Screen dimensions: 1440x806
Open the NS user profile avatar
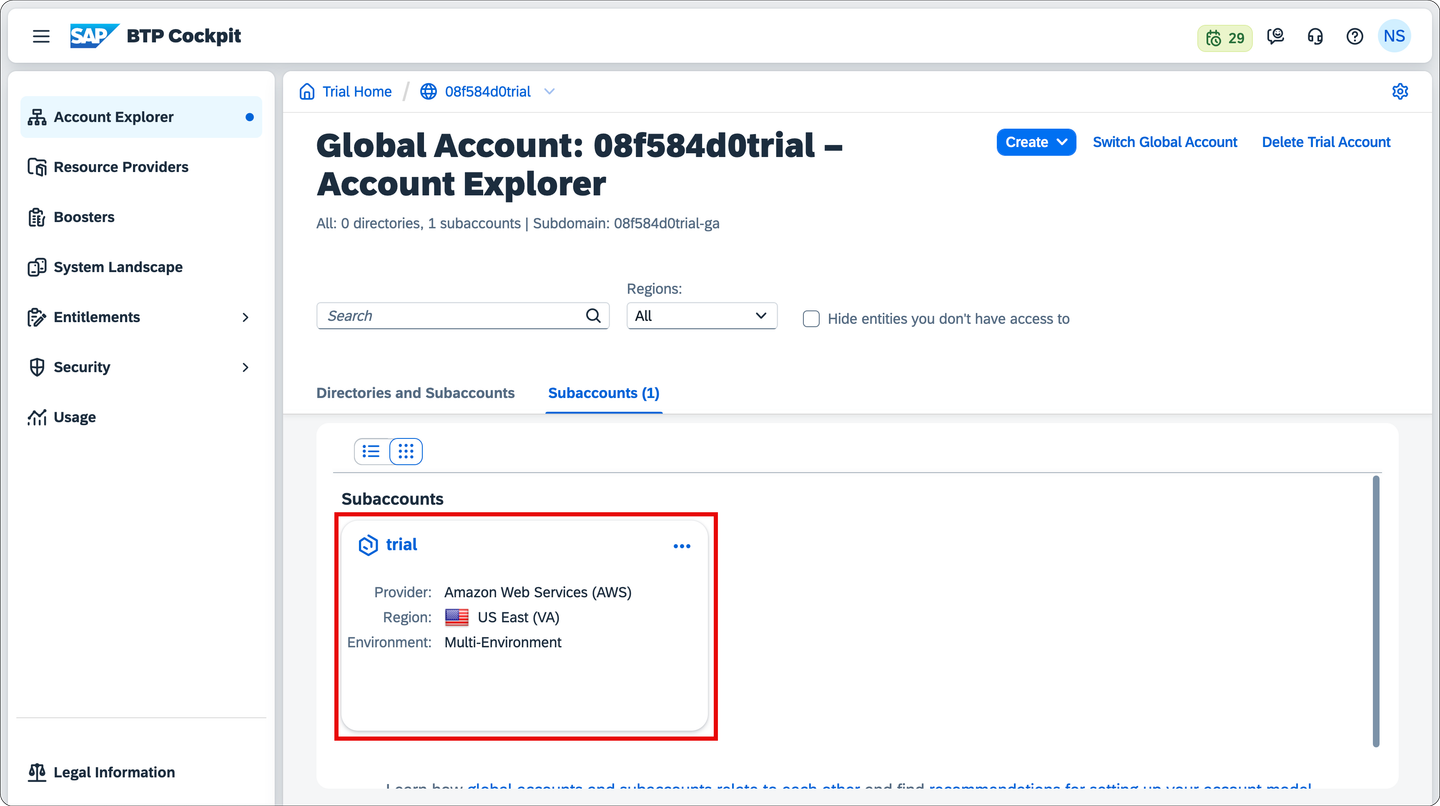point(1394,36)
